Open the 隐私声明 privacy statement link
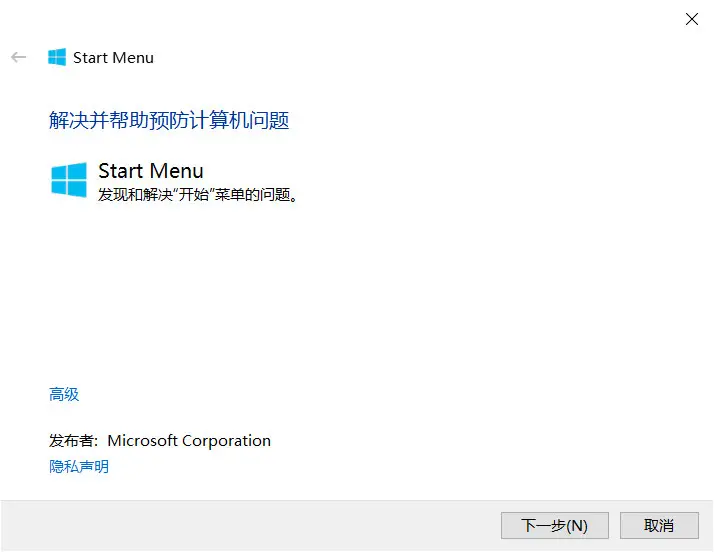714x552 pixels. (x=79, y=466)
